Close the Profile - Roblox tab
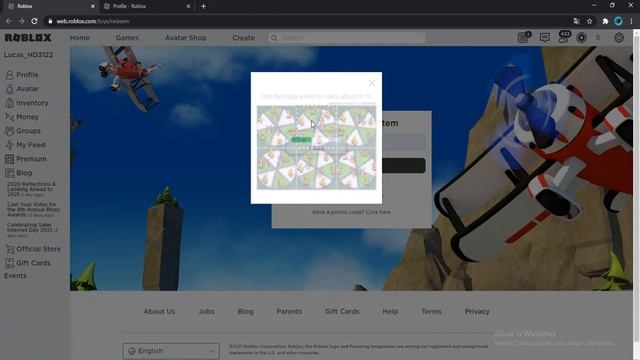Screen dimensions: 640x360 (x=188, y=6)
